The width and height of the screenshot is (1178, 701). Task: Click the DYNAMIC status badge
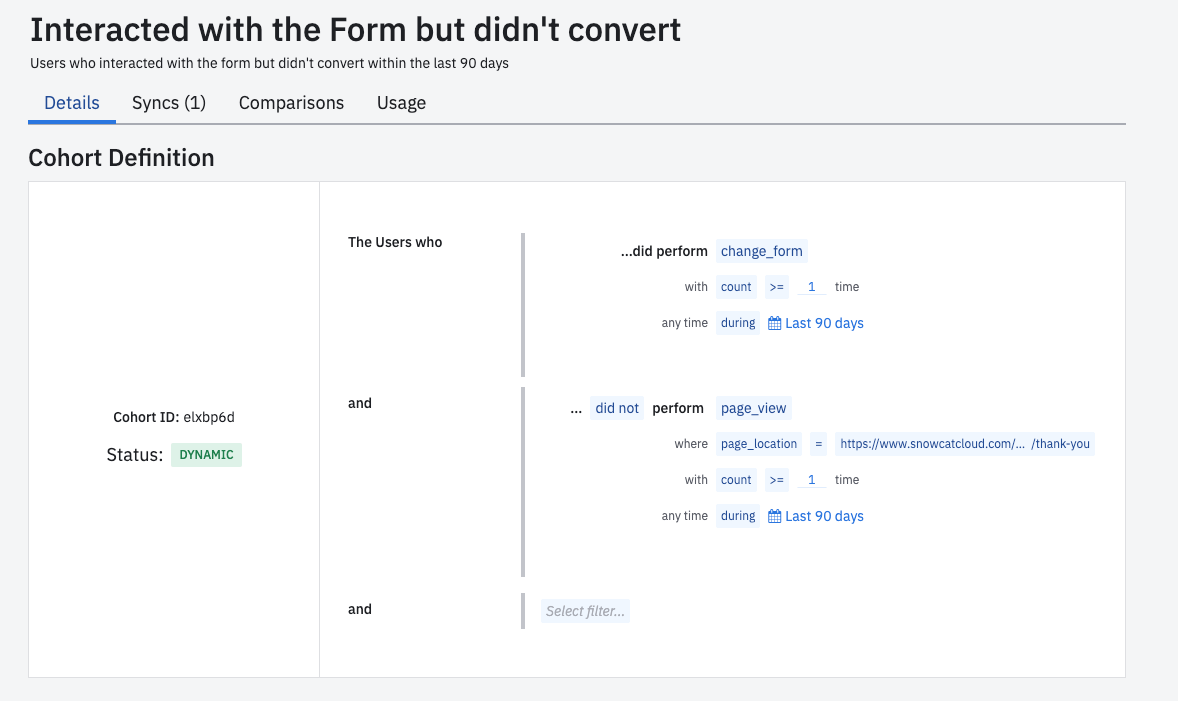click(206, 454)
